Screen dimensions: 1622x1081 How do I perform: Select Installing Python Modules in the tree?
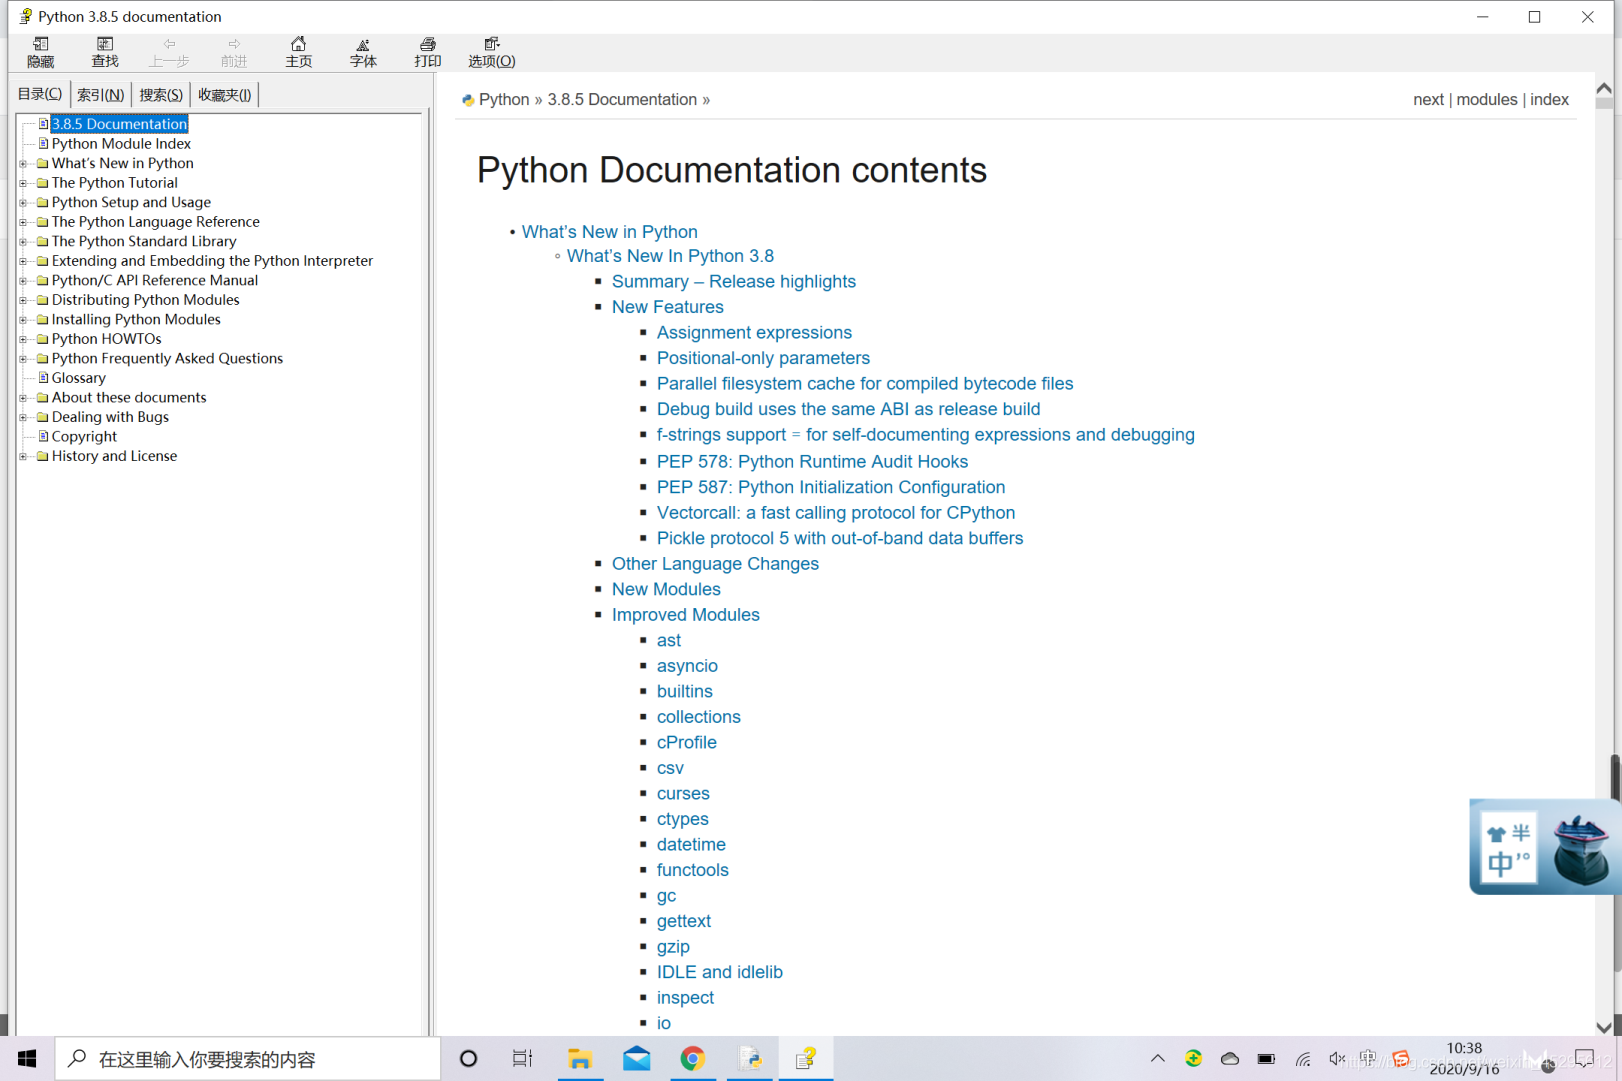click(x=136, y=320)
